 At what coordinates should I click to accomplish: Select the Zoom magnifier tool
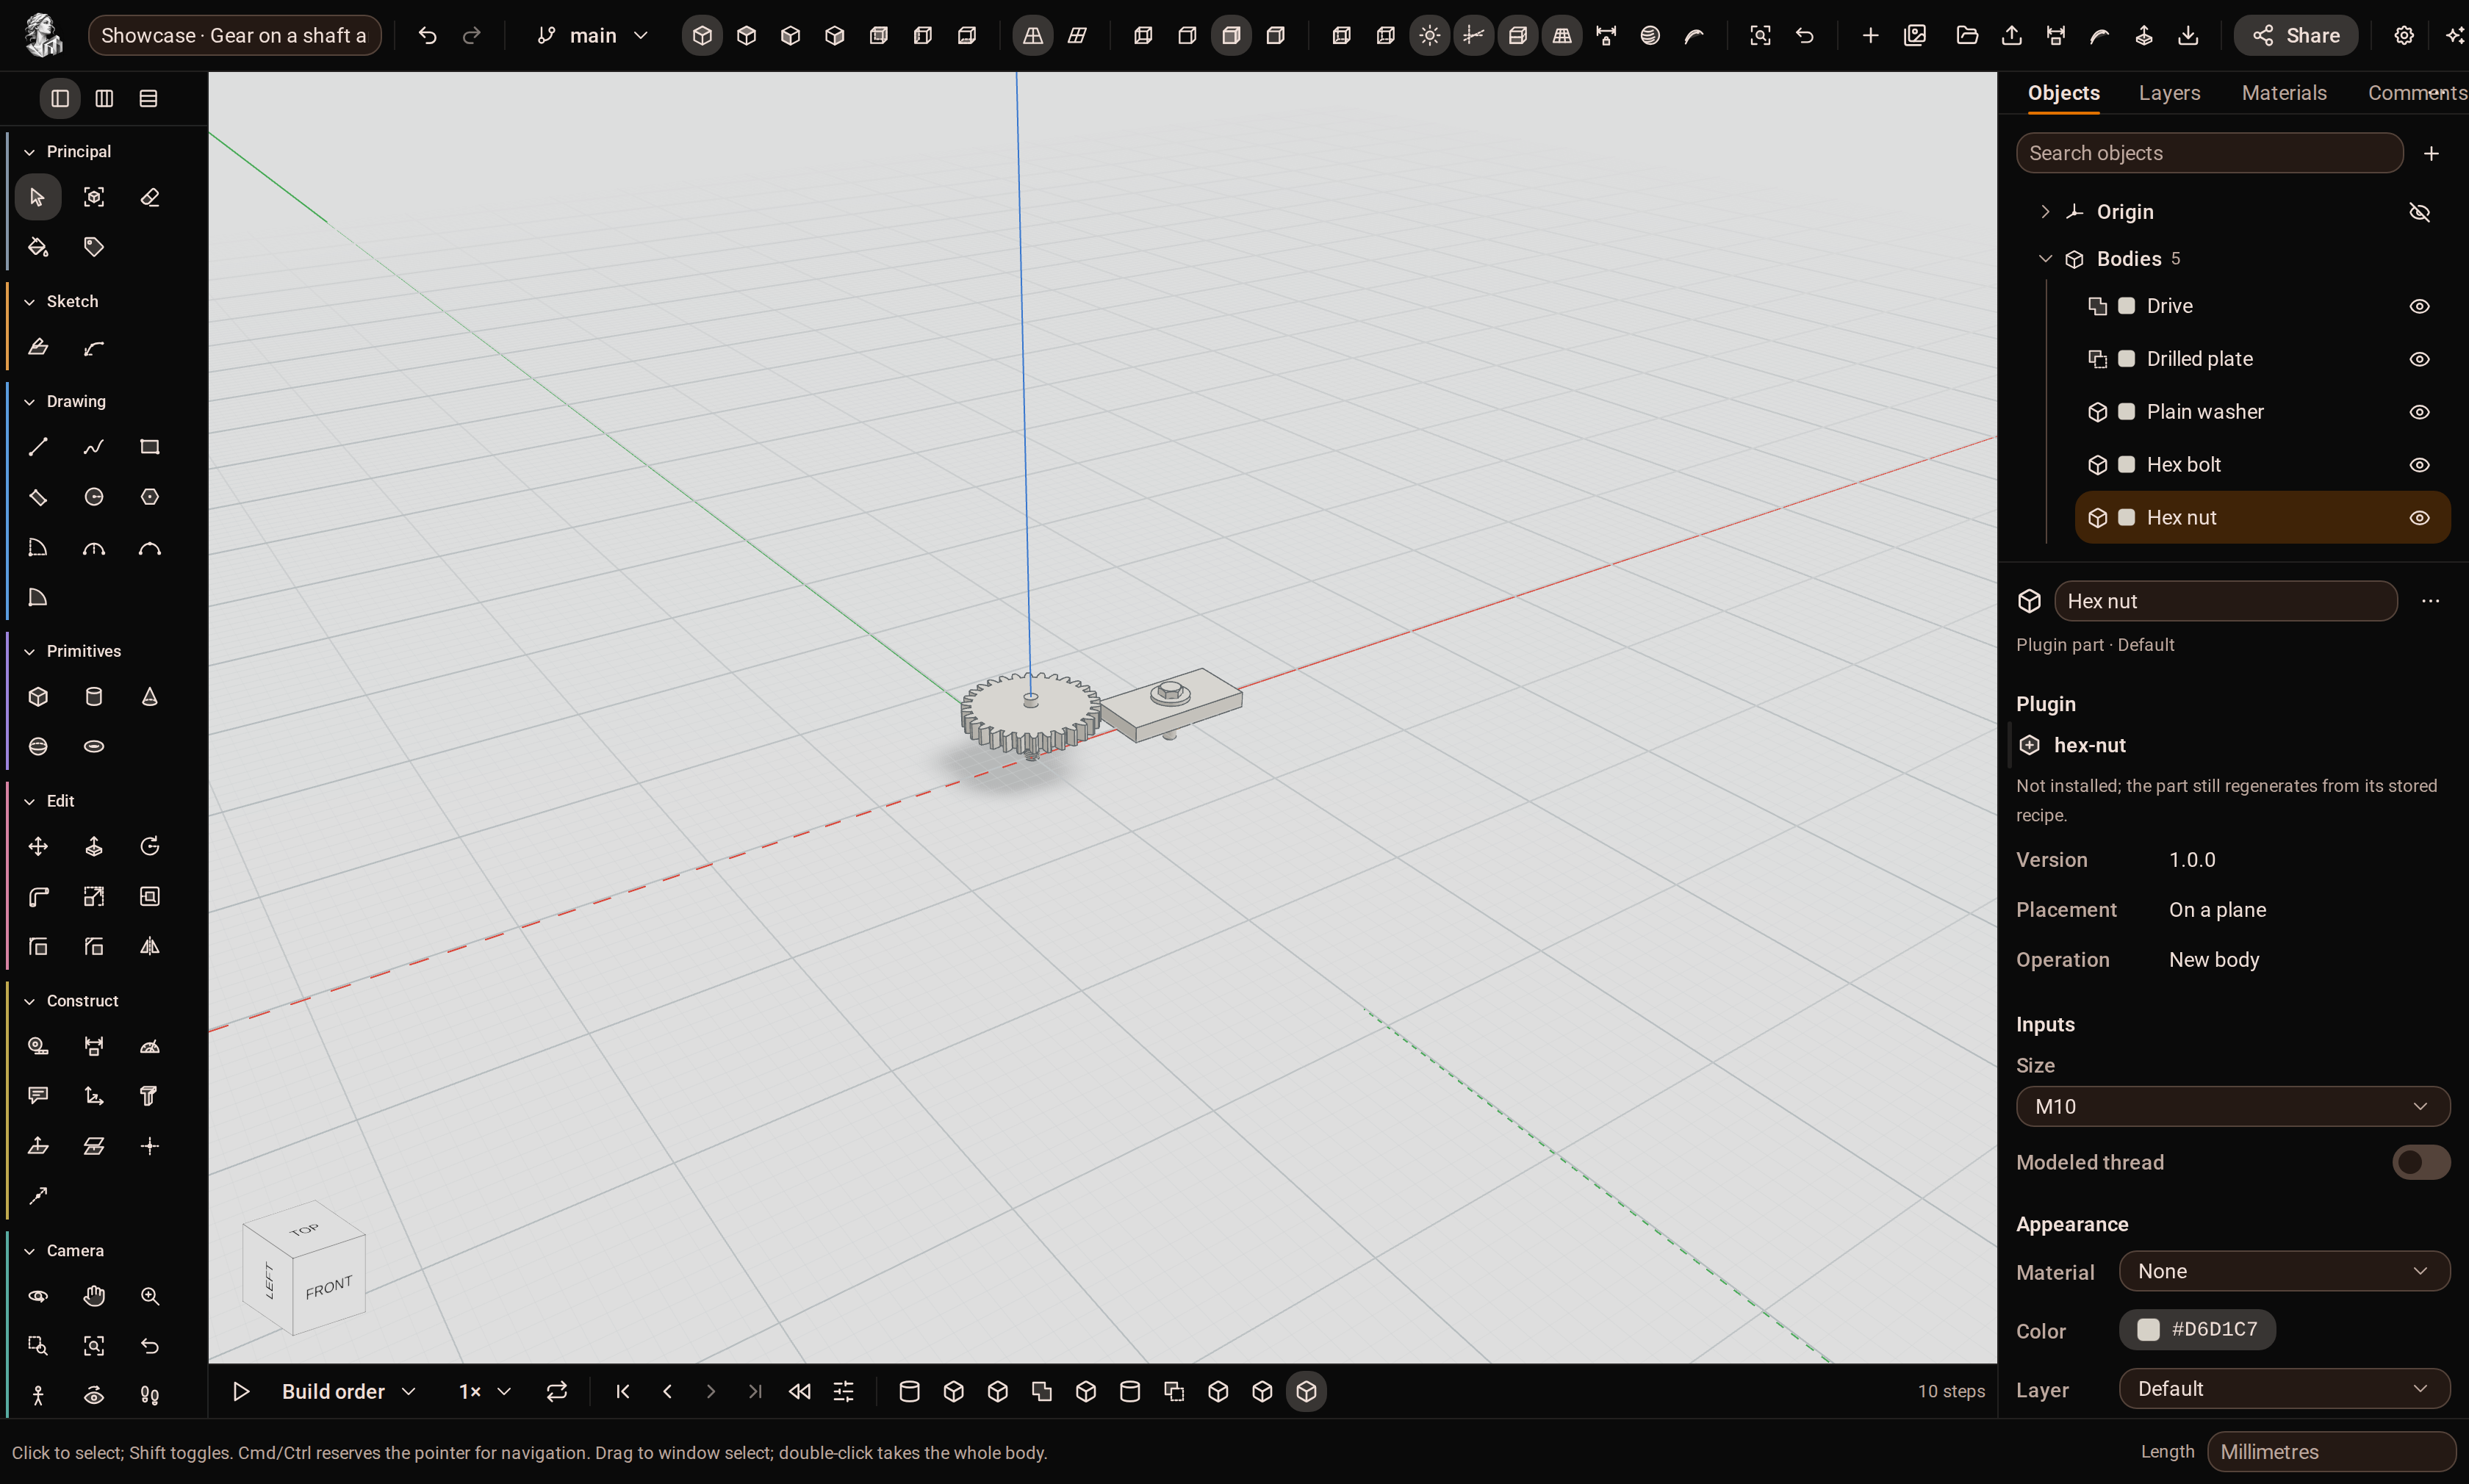pyautogui.click(x=150, y=1297)
